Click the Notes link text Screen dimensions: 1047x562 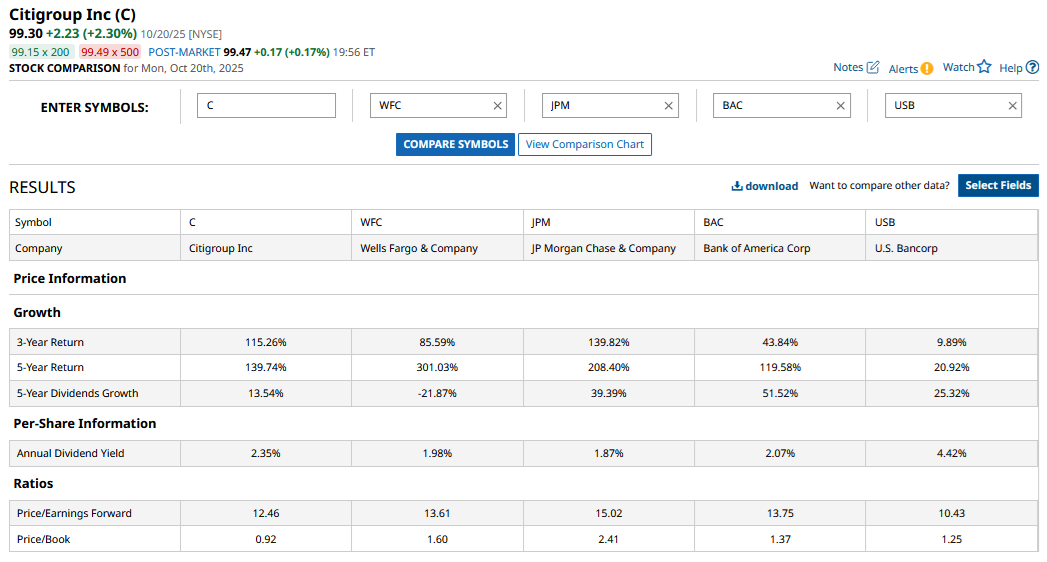click(x=848, y=68)
